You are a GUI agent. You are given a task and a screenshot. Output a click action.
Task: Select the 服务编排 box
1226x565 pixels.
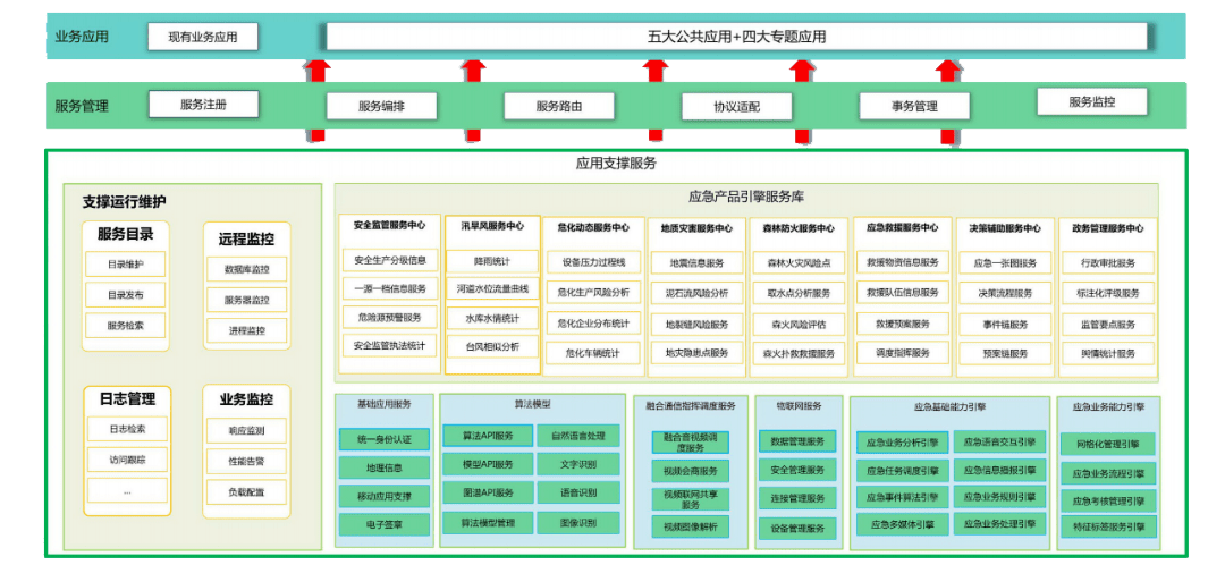(381, 106)
